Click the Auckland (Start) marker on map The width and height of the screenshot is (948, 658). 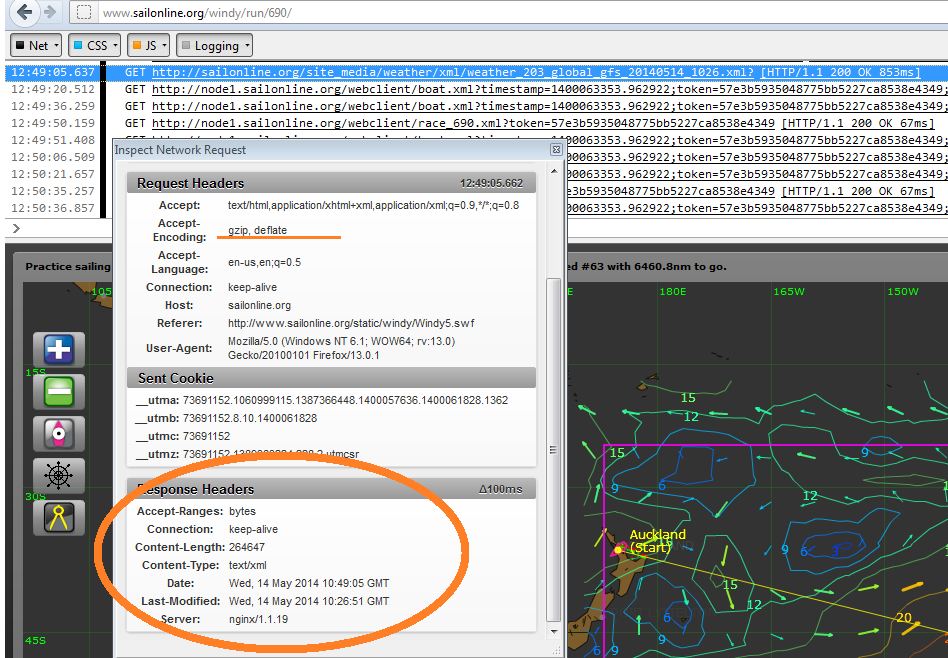coord(618,549)
